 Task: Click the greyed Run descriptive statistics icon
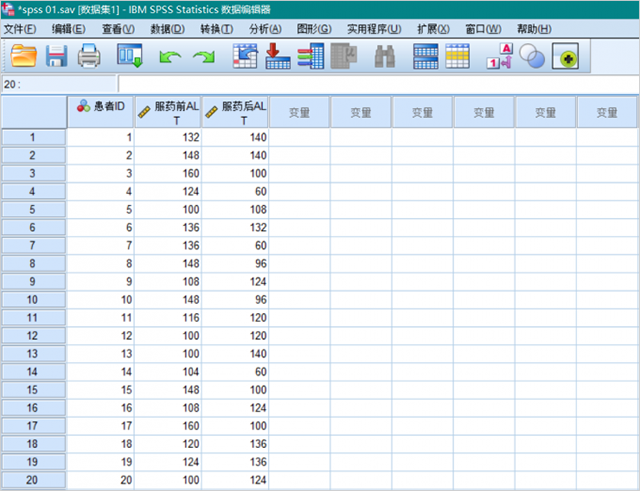point(344,56)
